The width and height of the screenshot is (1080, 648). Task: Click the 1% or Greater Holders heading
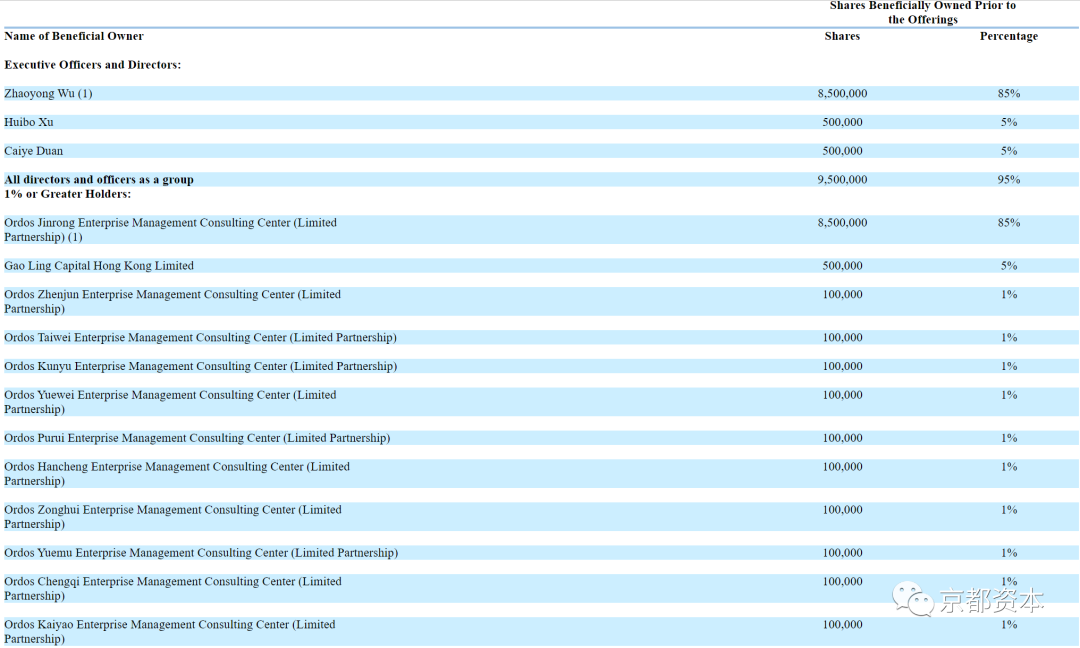(68, 194)
